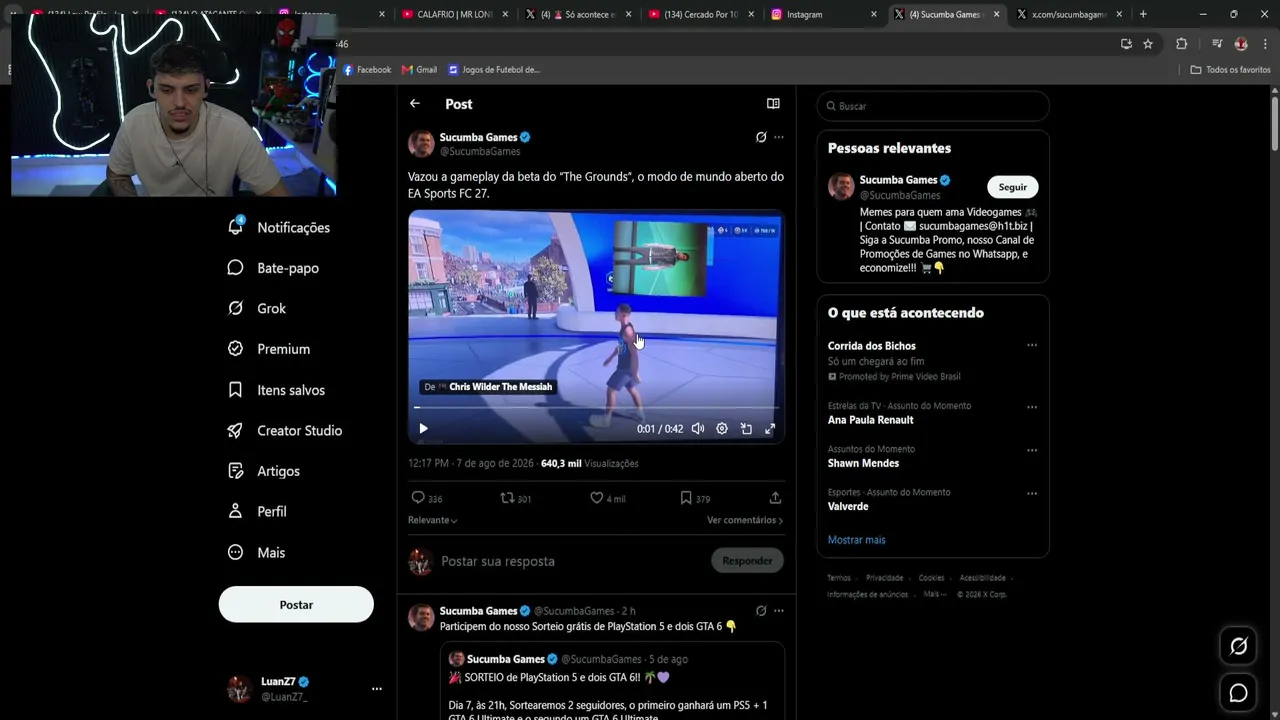Viewport: 1280px width, 720px height.
Task: Open Bate-papo in the sidebar
Action: tap(274, 268)
